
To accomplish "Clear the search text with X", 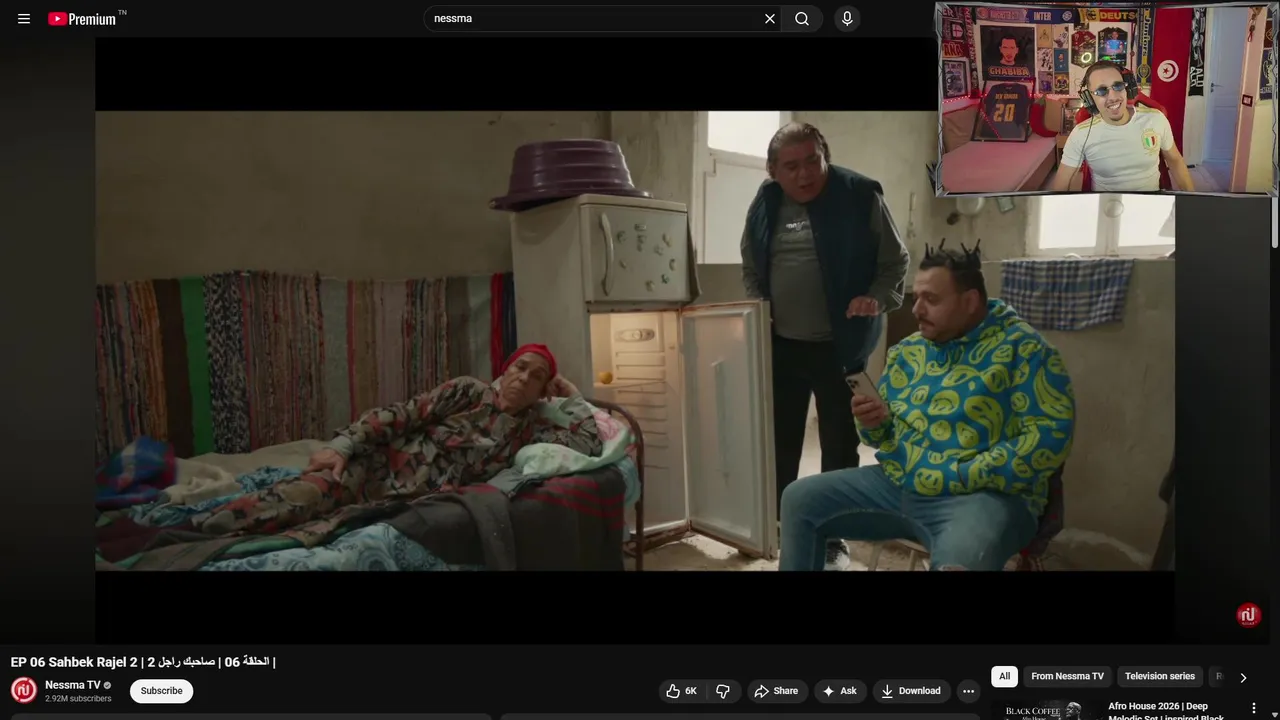I will pos(770,19).
